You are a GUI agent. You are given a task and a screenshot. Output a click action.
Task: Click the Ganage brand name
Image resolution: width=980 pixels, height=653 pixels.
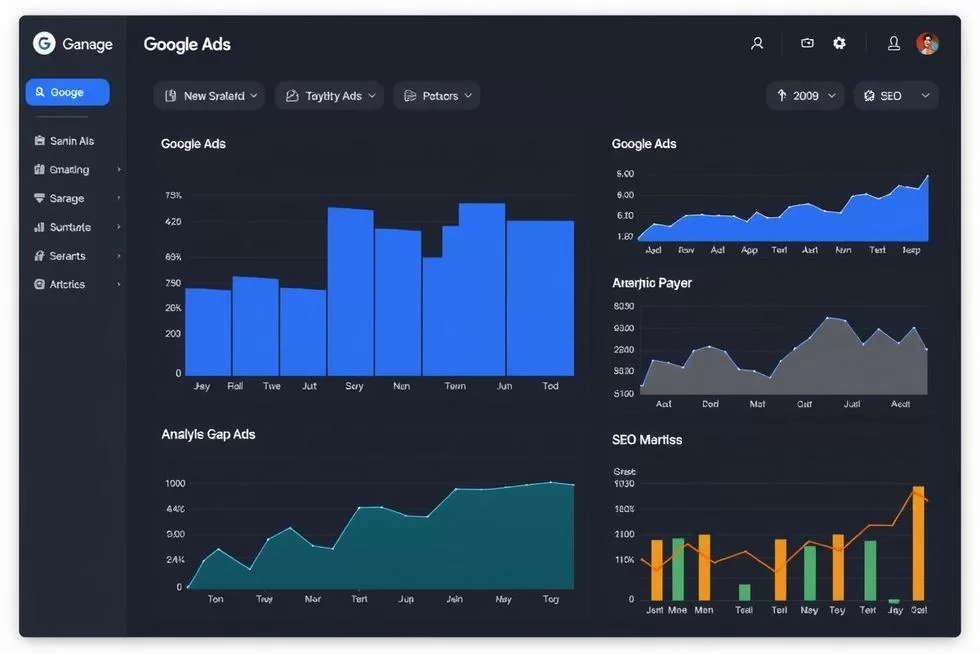(x=88, y=44)
